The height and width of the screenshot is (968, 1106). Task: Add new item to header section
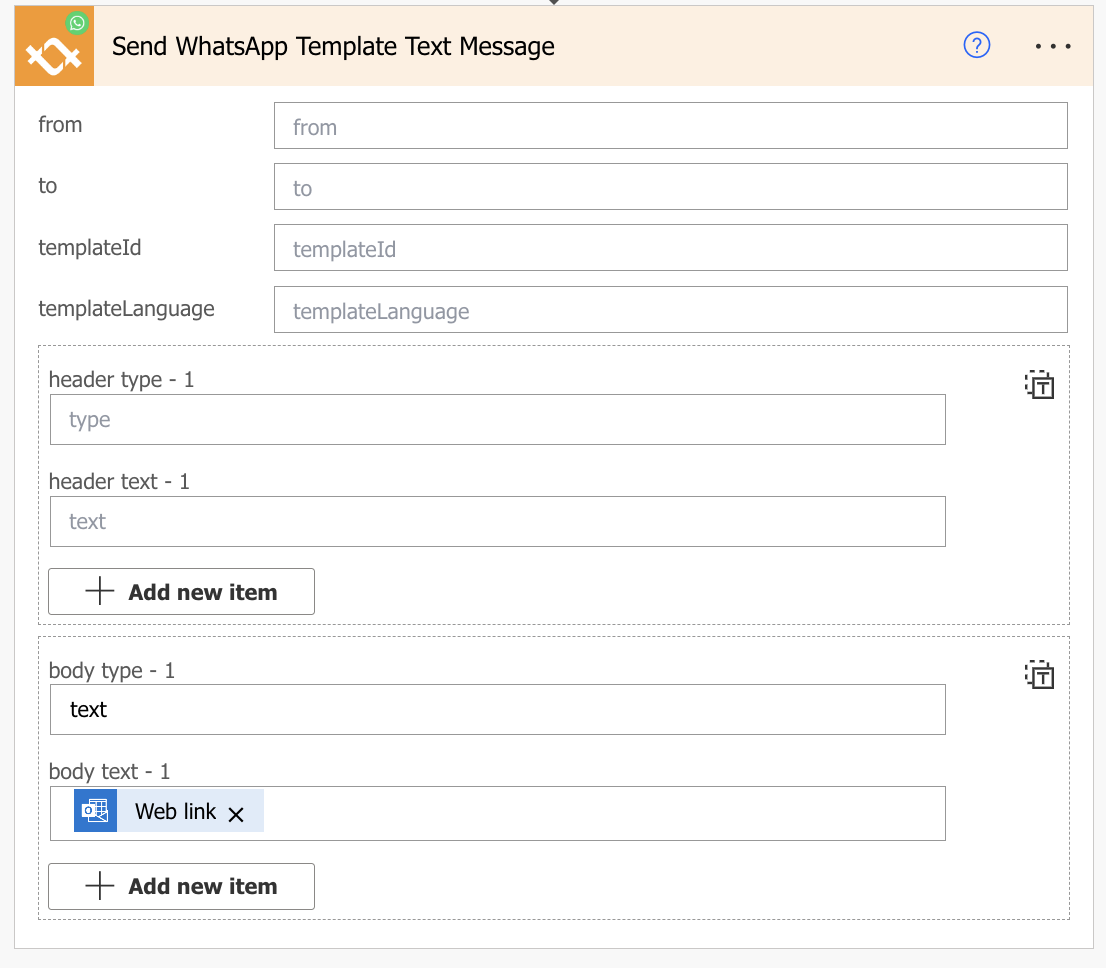[x=182, y=592]
